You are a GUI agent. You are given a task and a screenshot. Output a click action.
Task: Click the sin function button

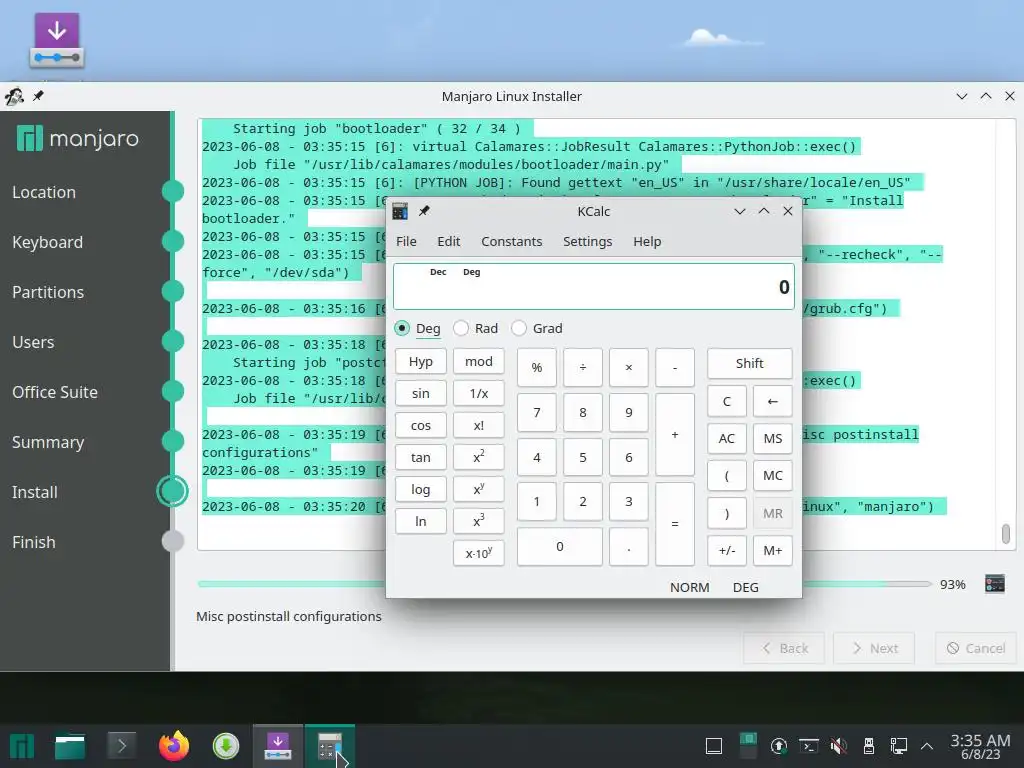tap(421, 393)
